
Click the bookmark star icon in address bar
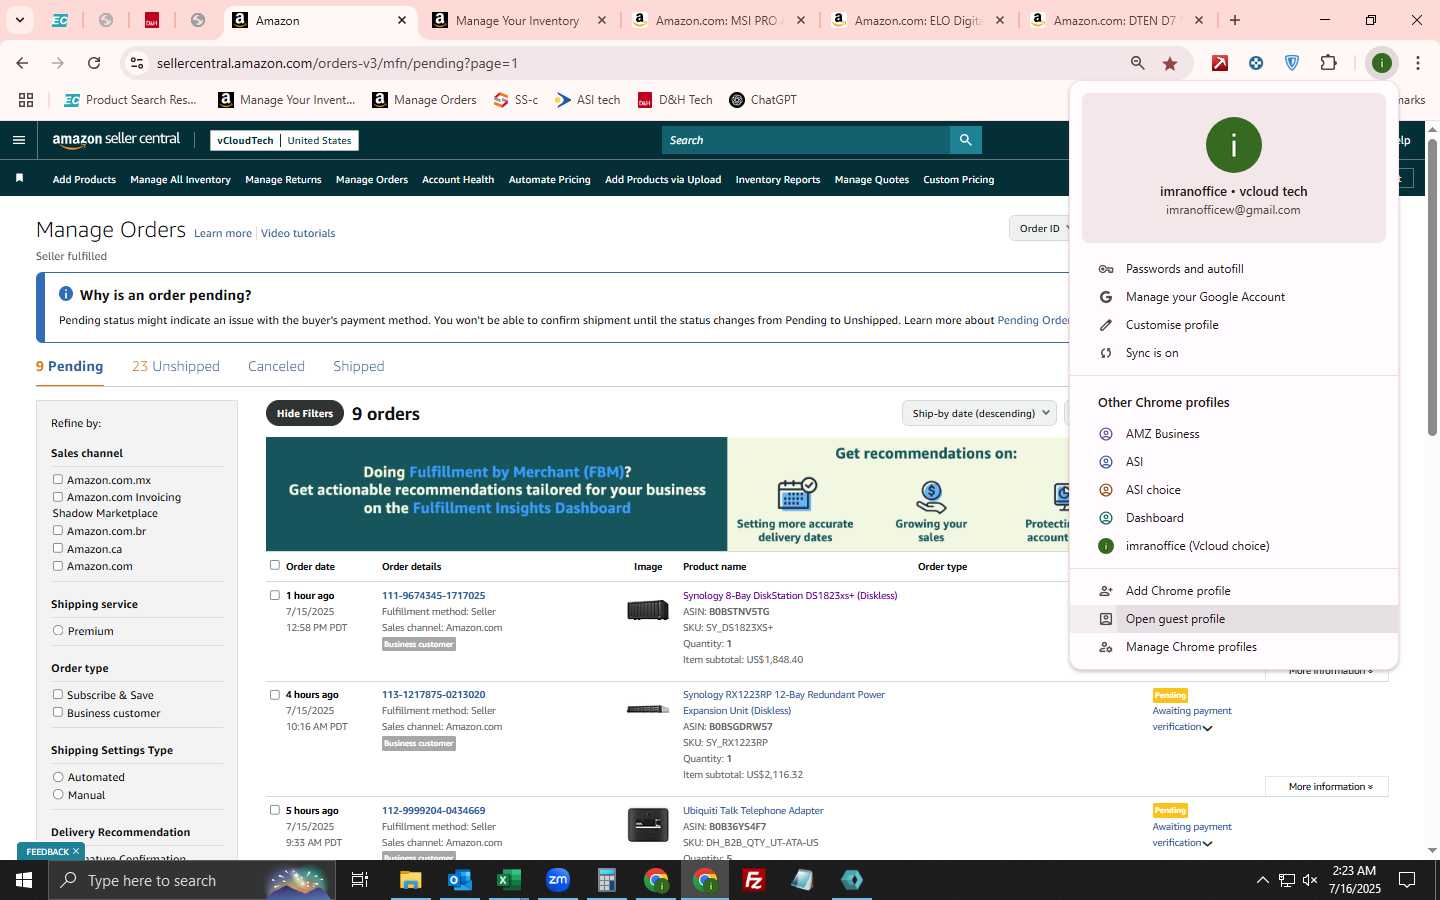[1170, 63]
